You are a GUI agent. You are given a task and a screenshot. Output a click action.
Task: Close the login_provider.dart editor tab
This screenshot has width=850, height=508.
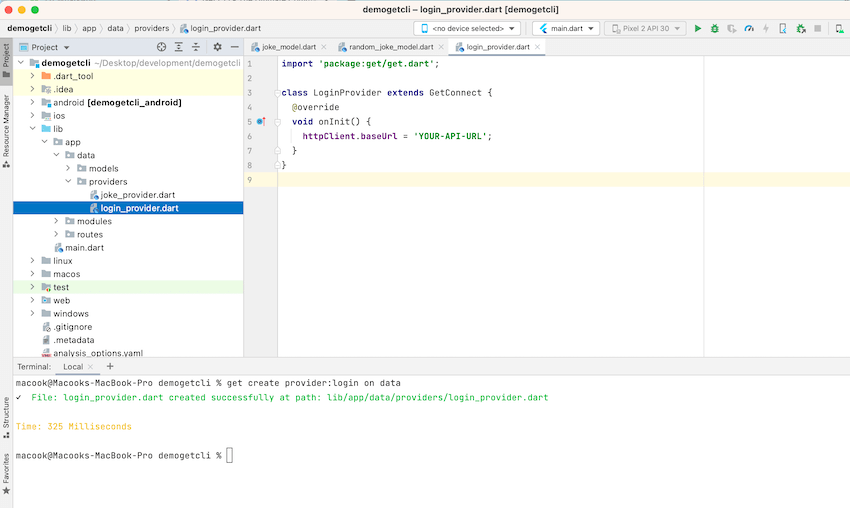(539, 47)
